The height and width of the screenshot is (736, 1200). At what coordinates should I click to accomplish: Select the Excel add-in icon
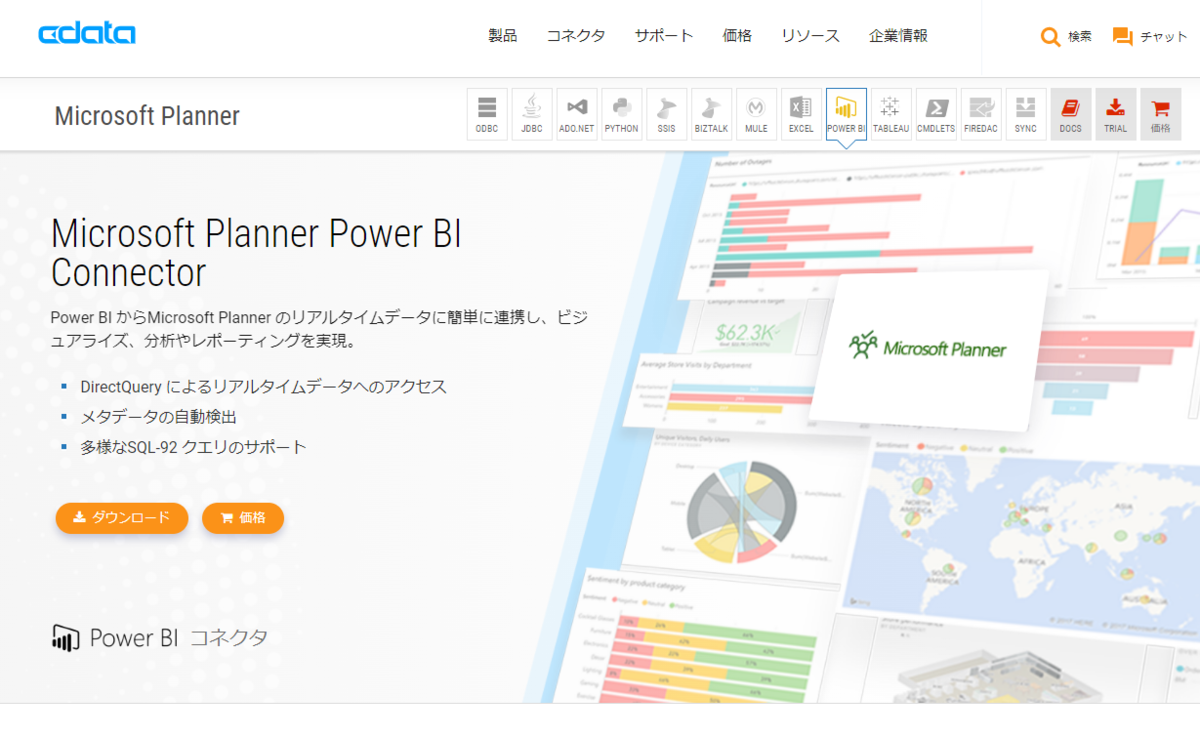[x=801, y=114]
